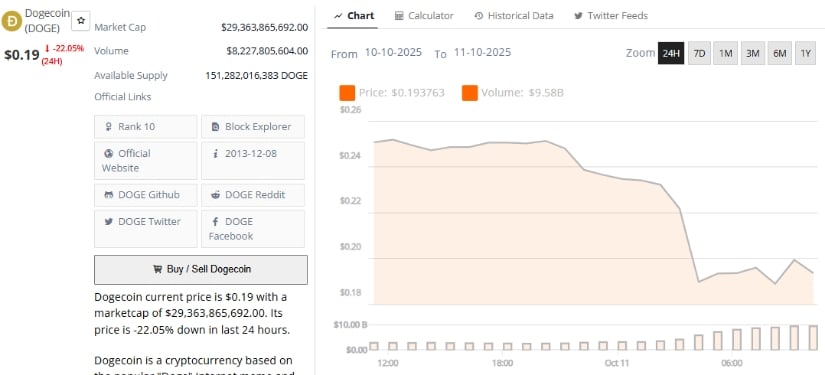Click the last volume bar in the chart
The width and height of the screenshot is (825, 375).
tap(813, 338)
